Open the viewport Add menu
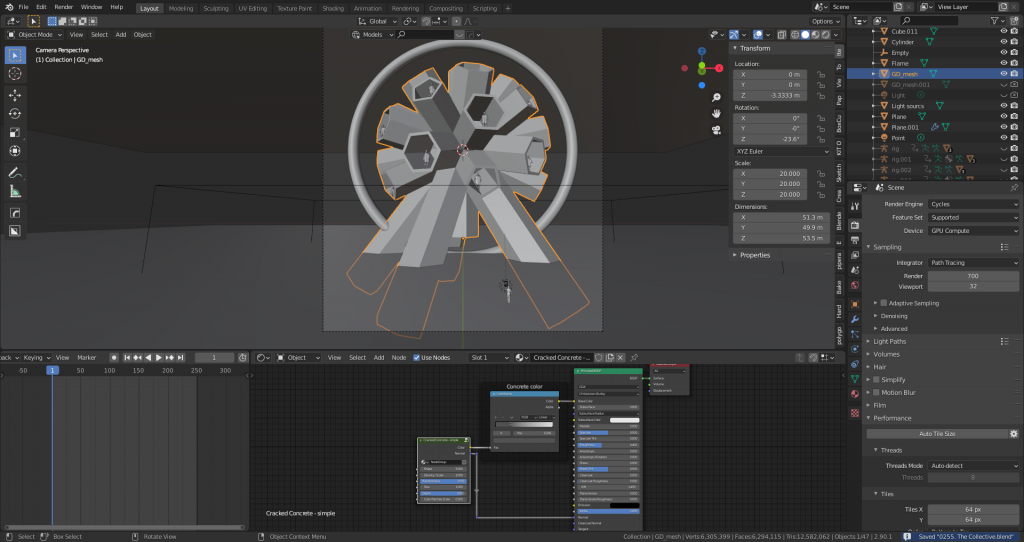The height and width of the screenshot is (542, 1024). pyautogui.click(x=121, y=35)
